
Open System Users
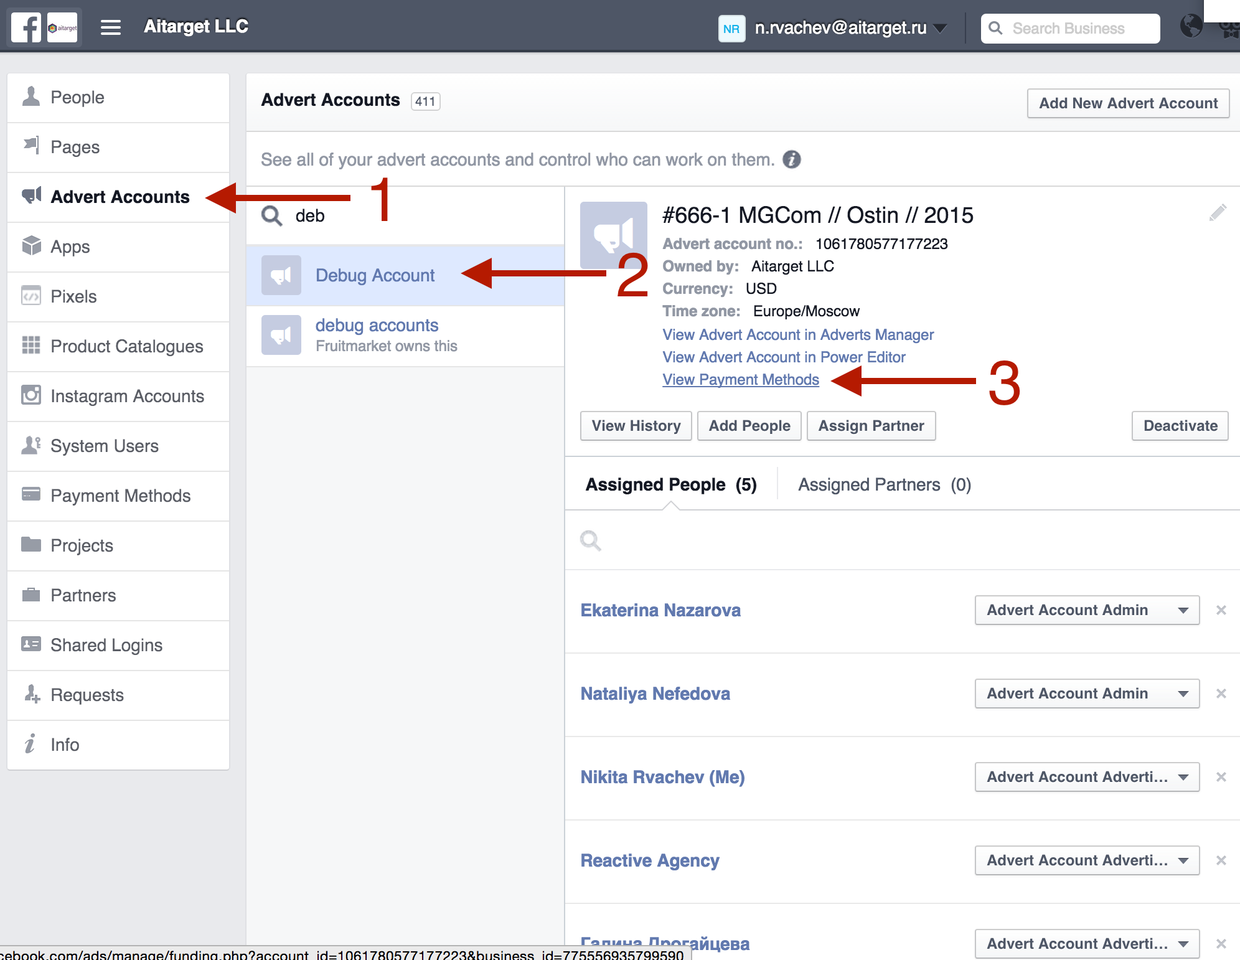(x=118, y=446)
